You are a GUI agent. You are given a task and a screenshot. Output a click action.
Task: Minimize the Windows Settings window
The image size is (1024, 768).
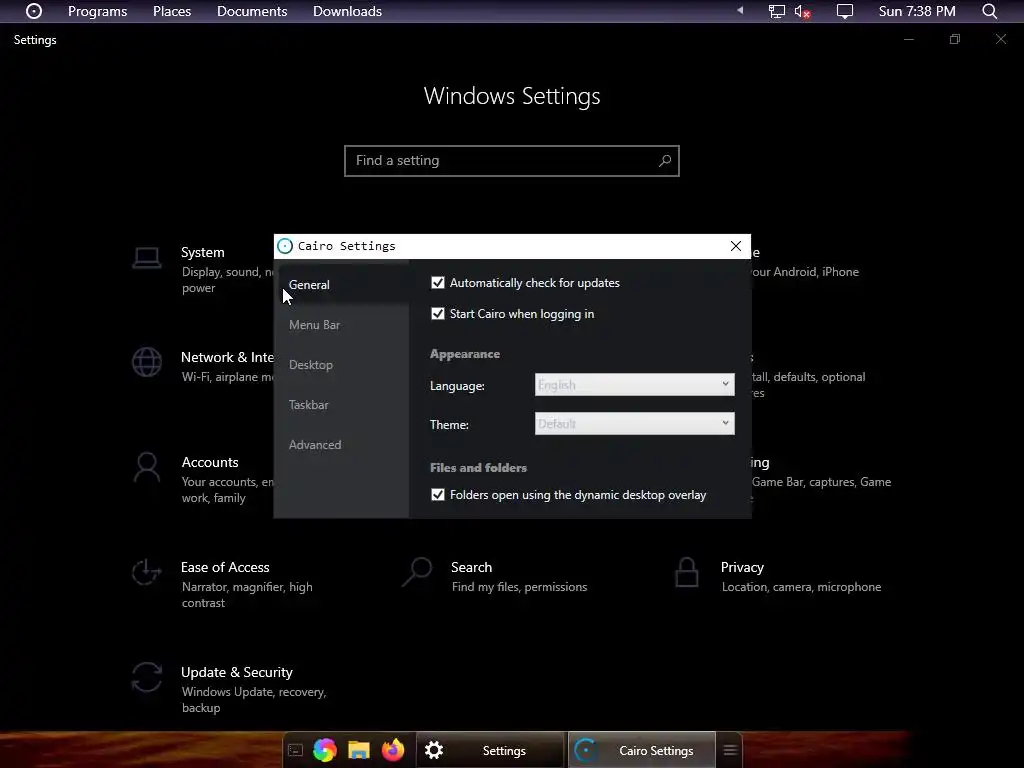pos(908,39)
